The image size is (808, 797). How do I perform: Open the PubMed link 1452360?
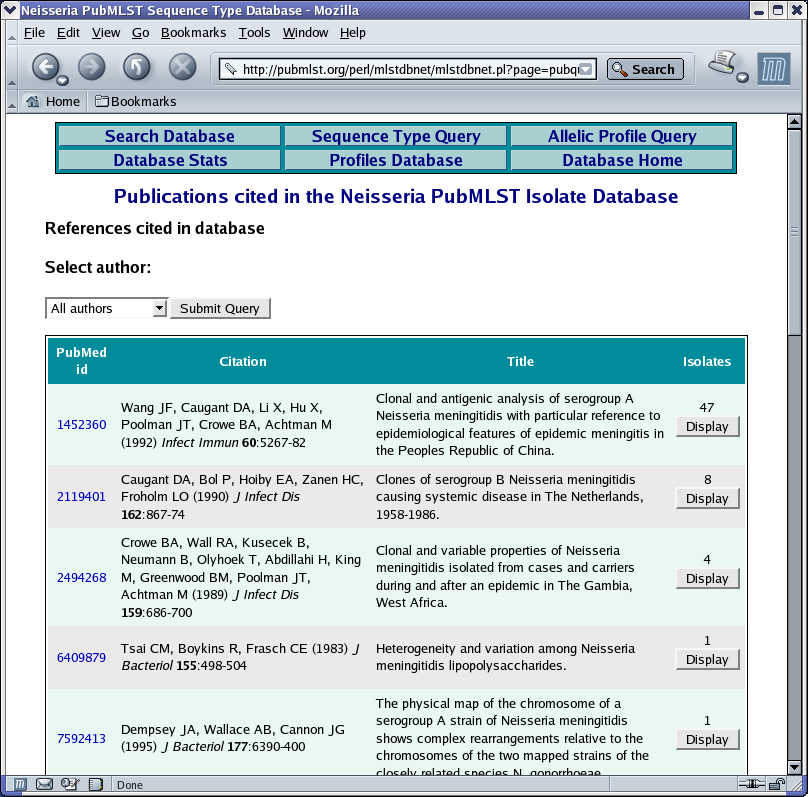(81, 425)
